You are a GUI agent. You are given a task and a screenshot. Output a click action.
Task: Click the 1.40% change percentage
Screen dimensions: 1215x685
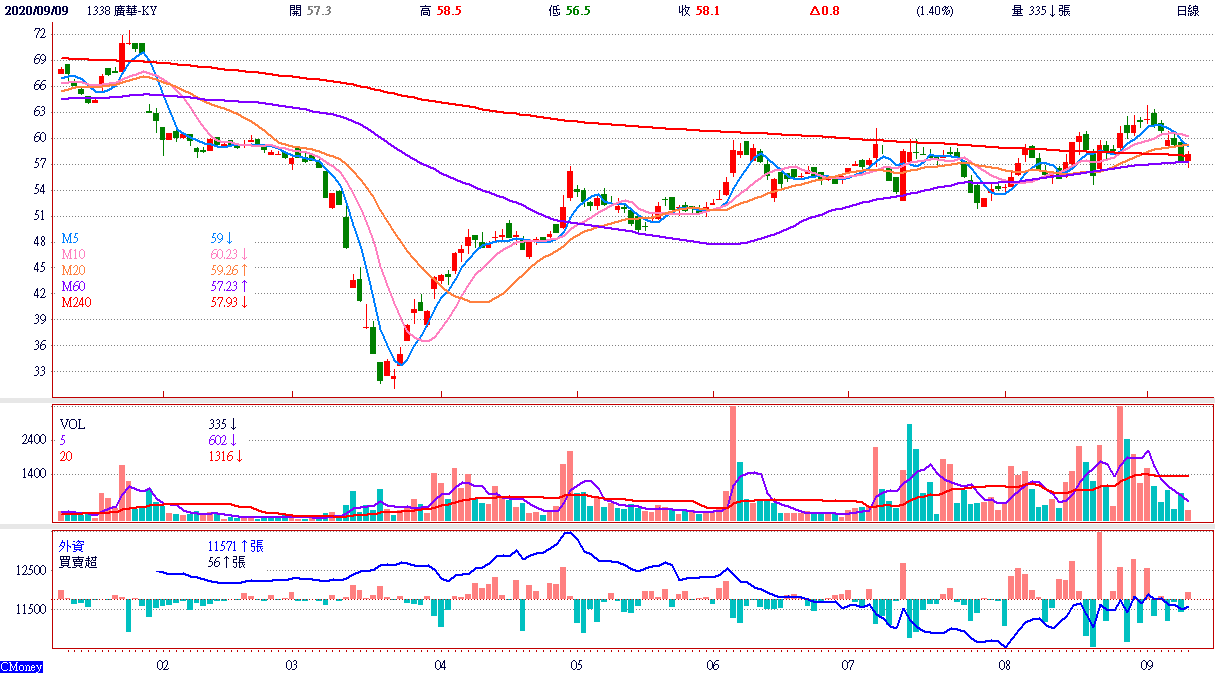[934, 10]
